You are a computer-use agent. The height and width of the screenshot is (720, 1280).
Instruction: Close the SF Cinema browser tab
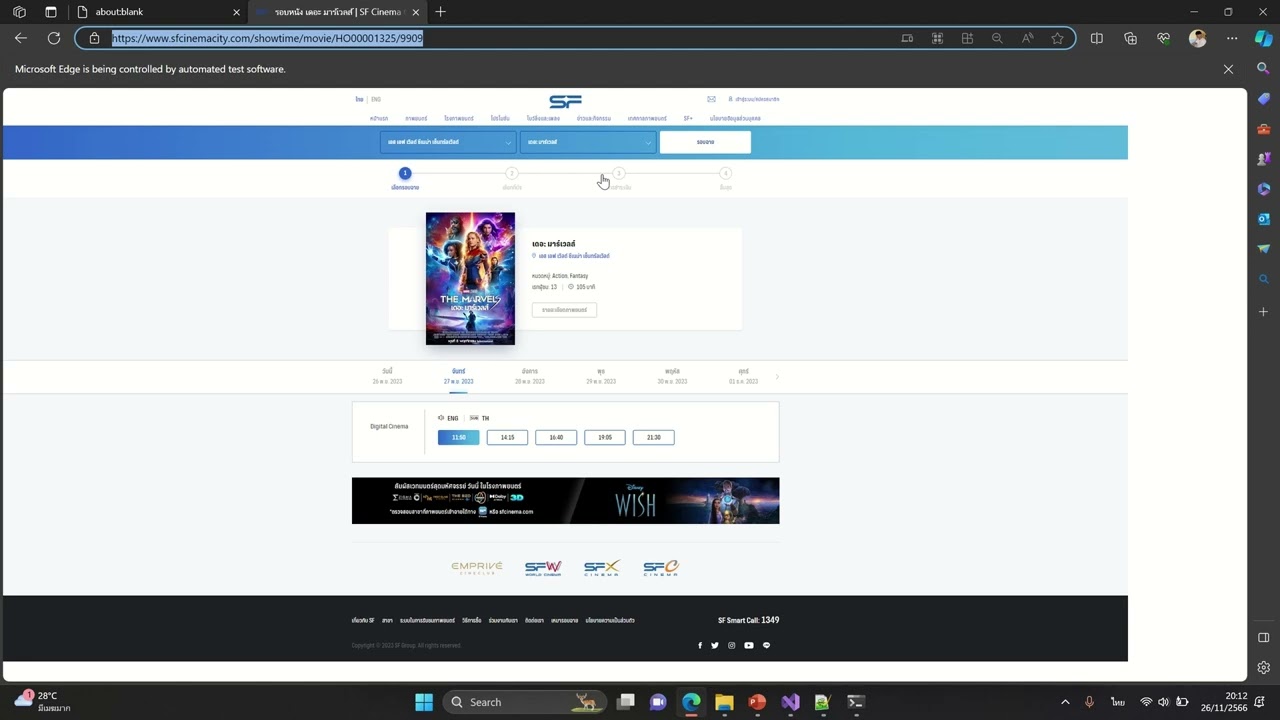click(415, 12)
